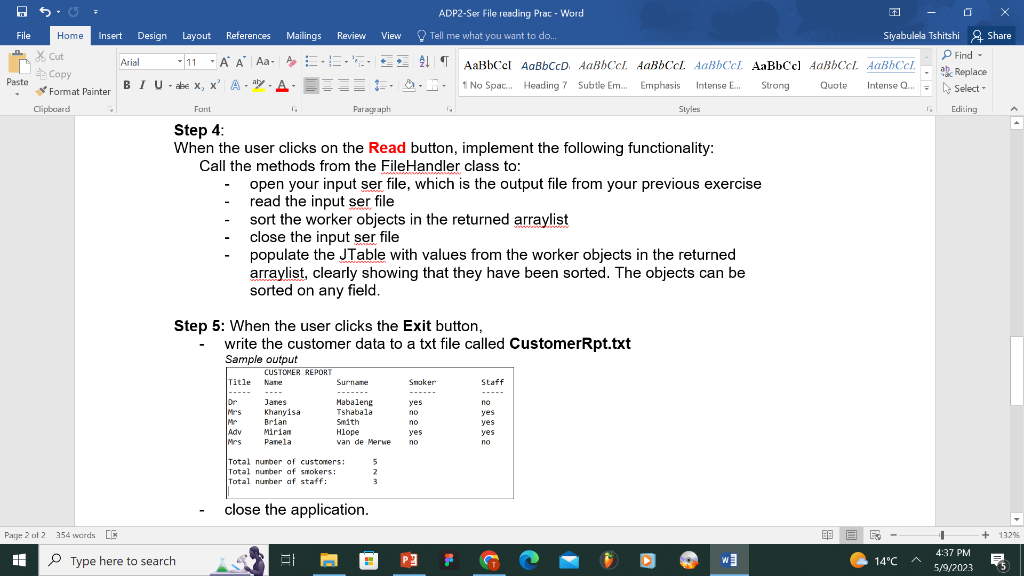Open the References ribbon tab
The image size is (1024, 576).
248,35
